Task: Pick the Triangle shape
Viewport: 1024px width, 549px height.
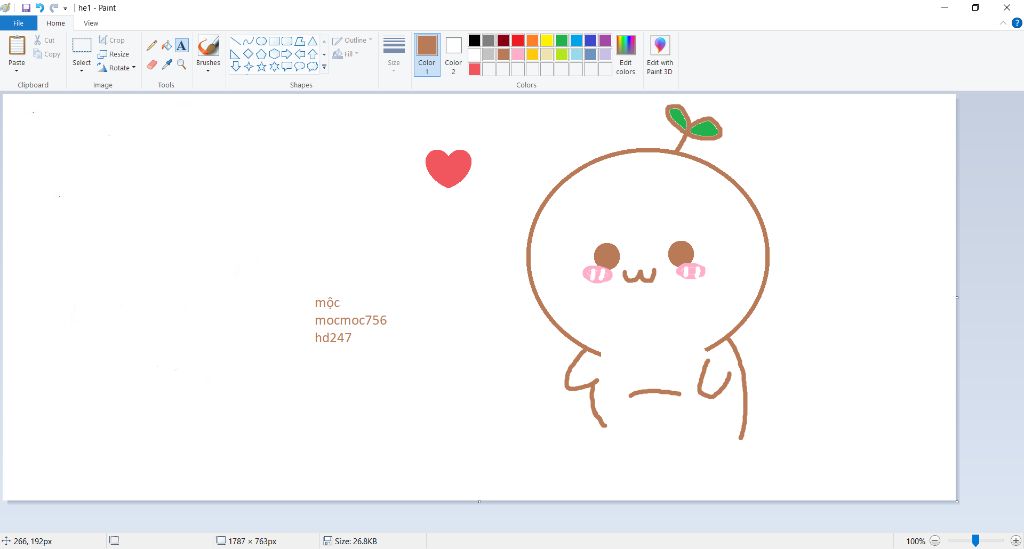Action: 313,41
